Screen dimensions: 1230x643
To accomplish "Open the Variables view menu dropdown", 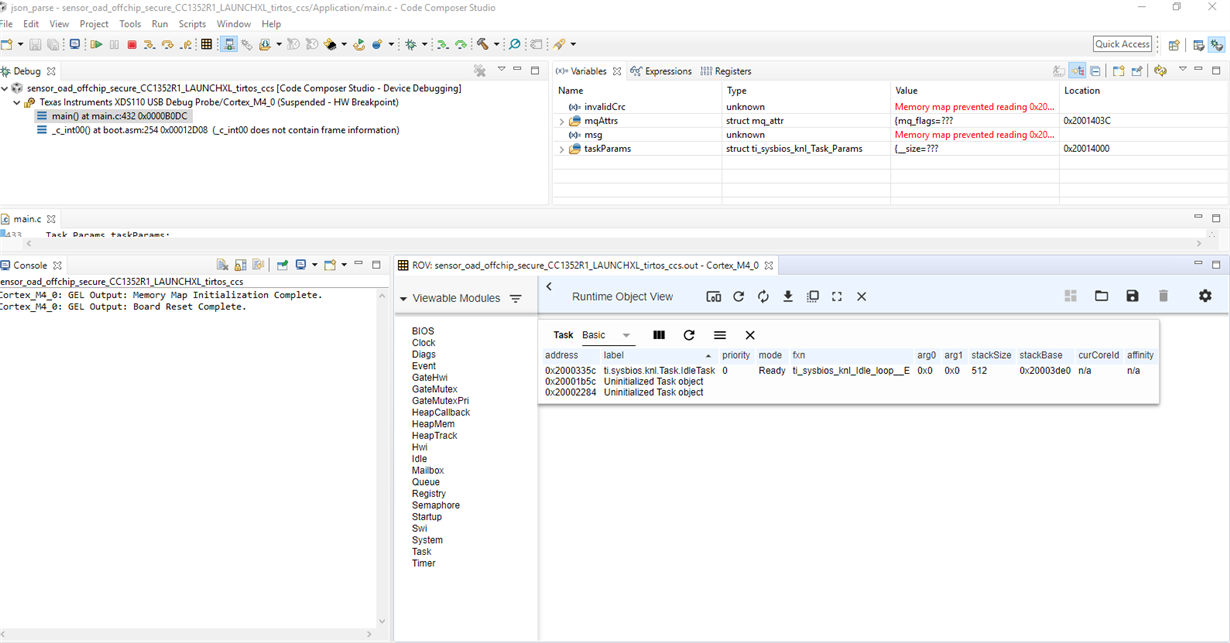I will coord(1182,71).
